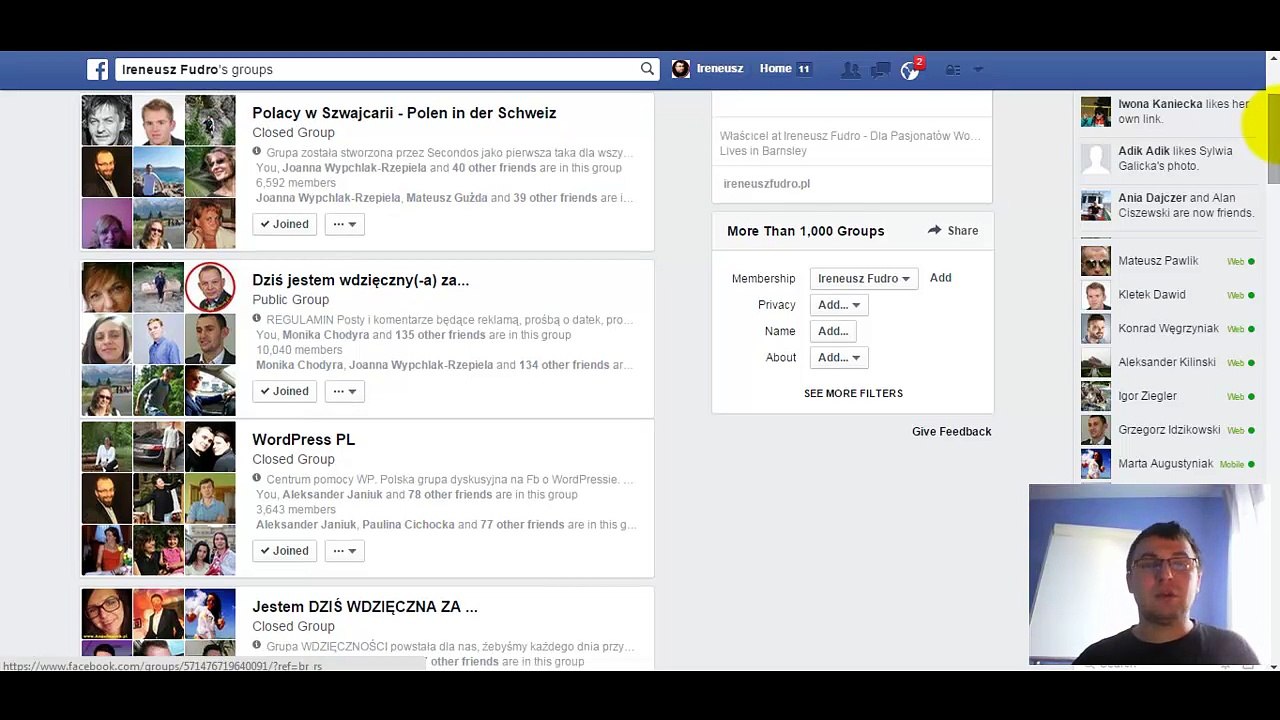The width and height of the screenshot is (1280, 720).
Task: Click info icon beside Polacy w Szwajcarii description
Action: [257, 152]
